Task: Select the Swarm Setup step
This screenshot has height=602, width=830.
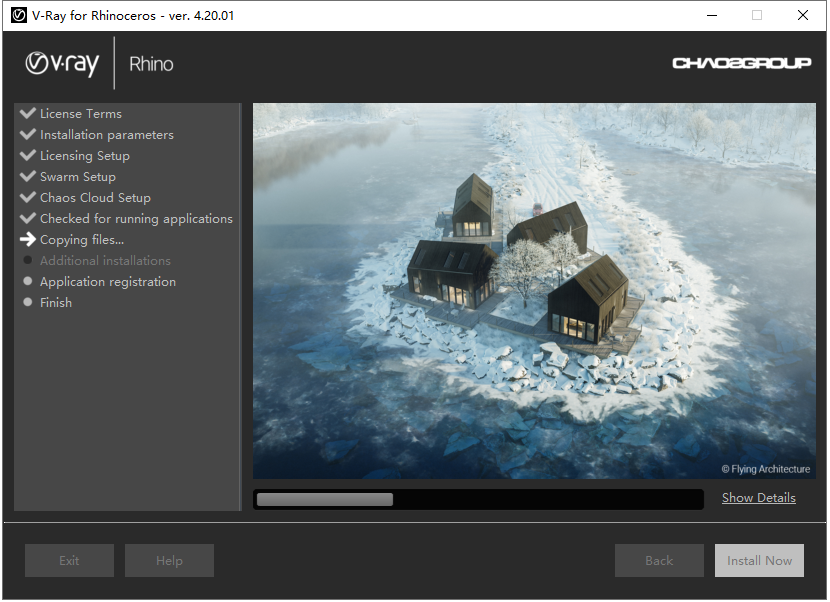Action: (x=78, y=176)
